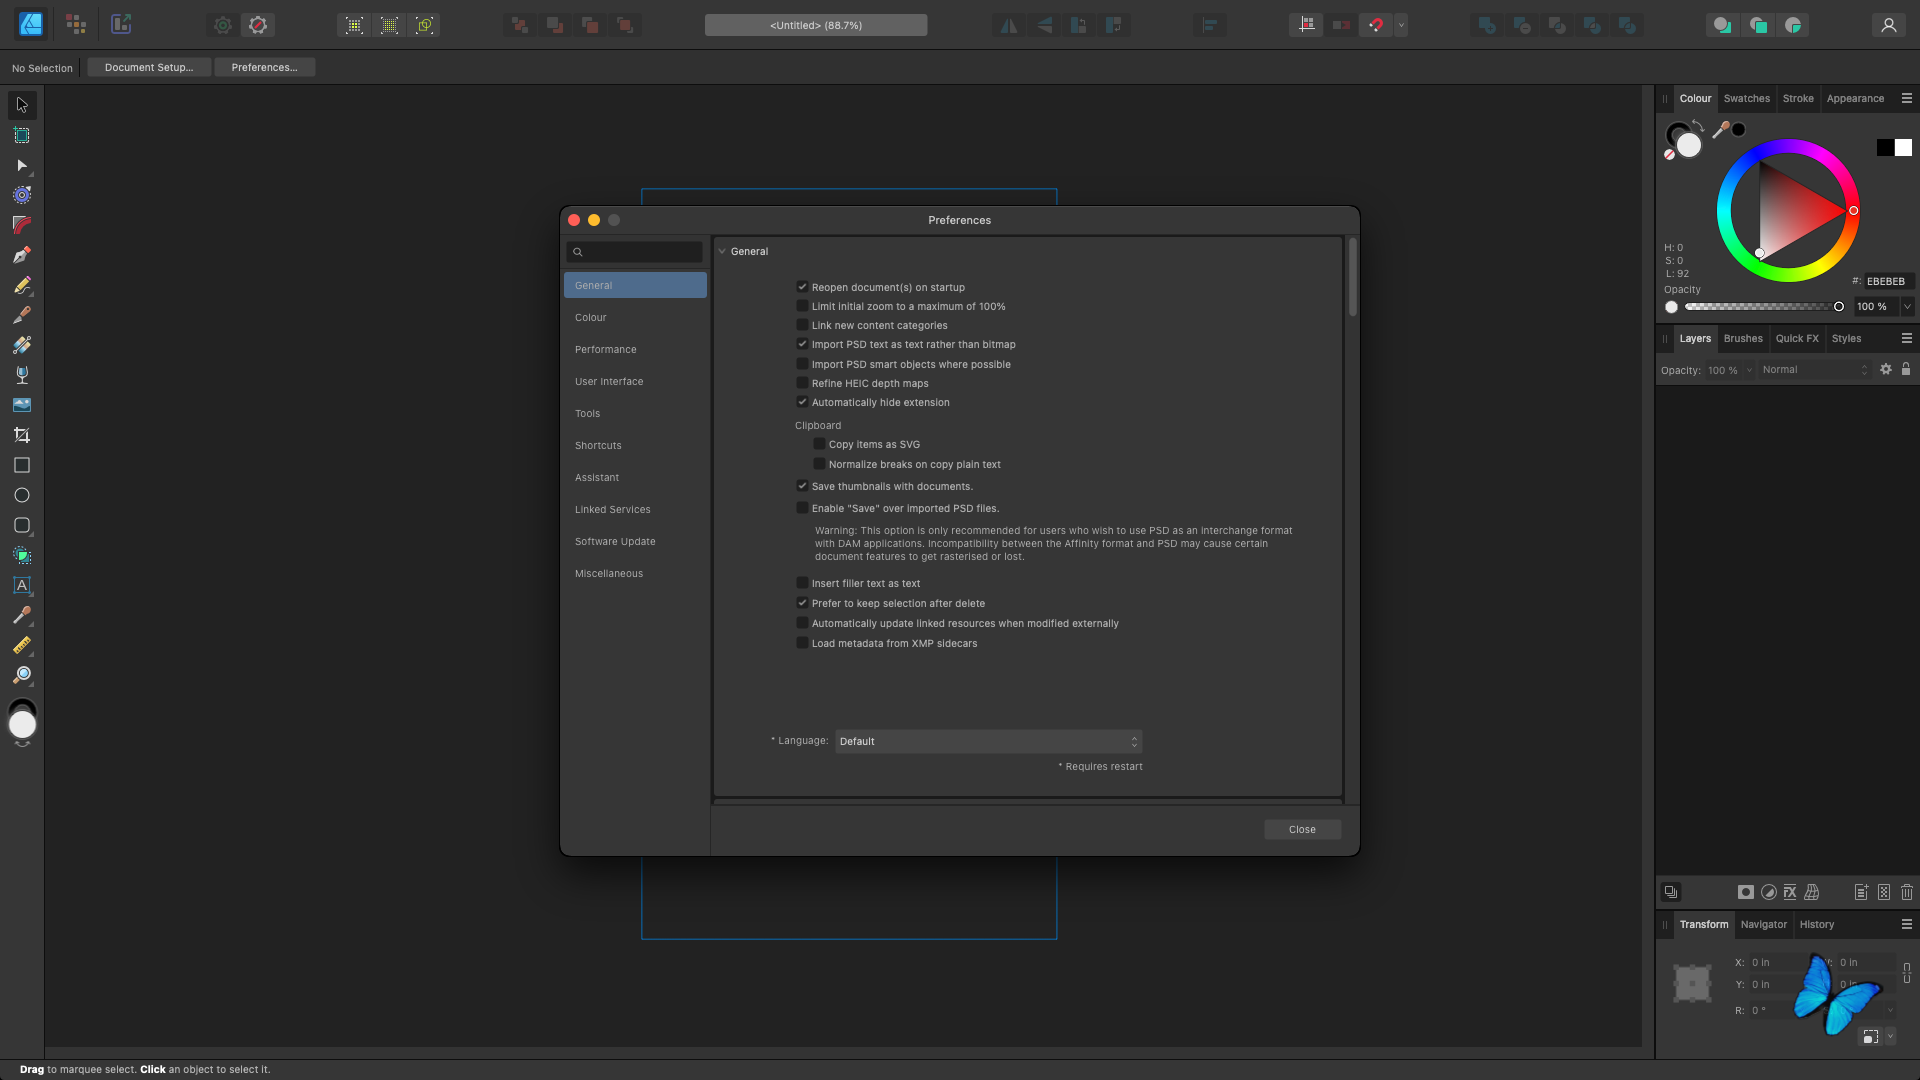Switch to the Brushes tab
This screenshot has height=1080, width=1920.
click(1743, 338)
